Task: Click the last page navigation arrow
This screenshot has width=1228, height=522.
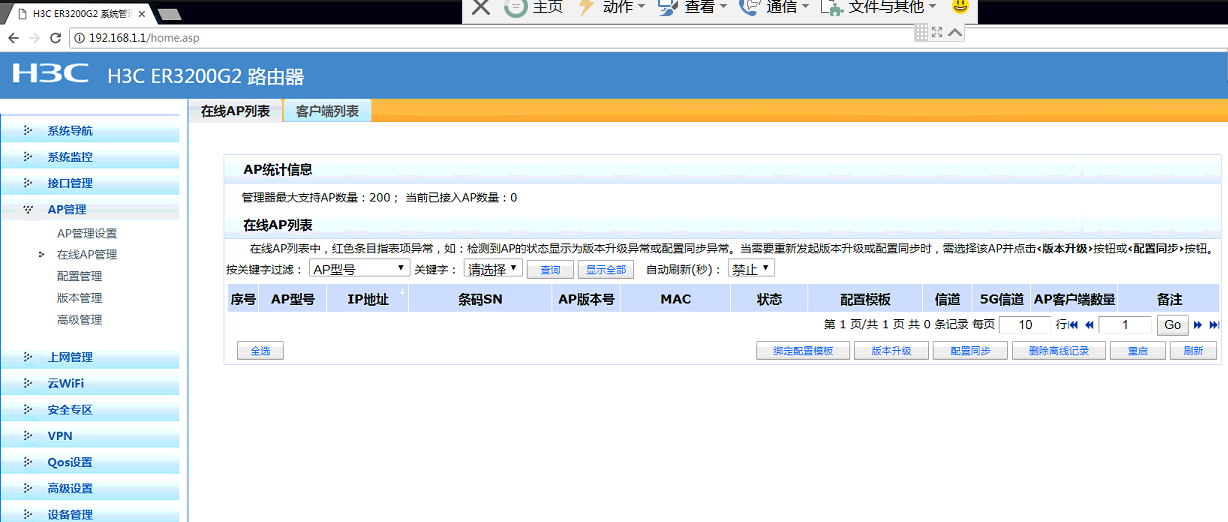Action: click(x=1214, y=325)
